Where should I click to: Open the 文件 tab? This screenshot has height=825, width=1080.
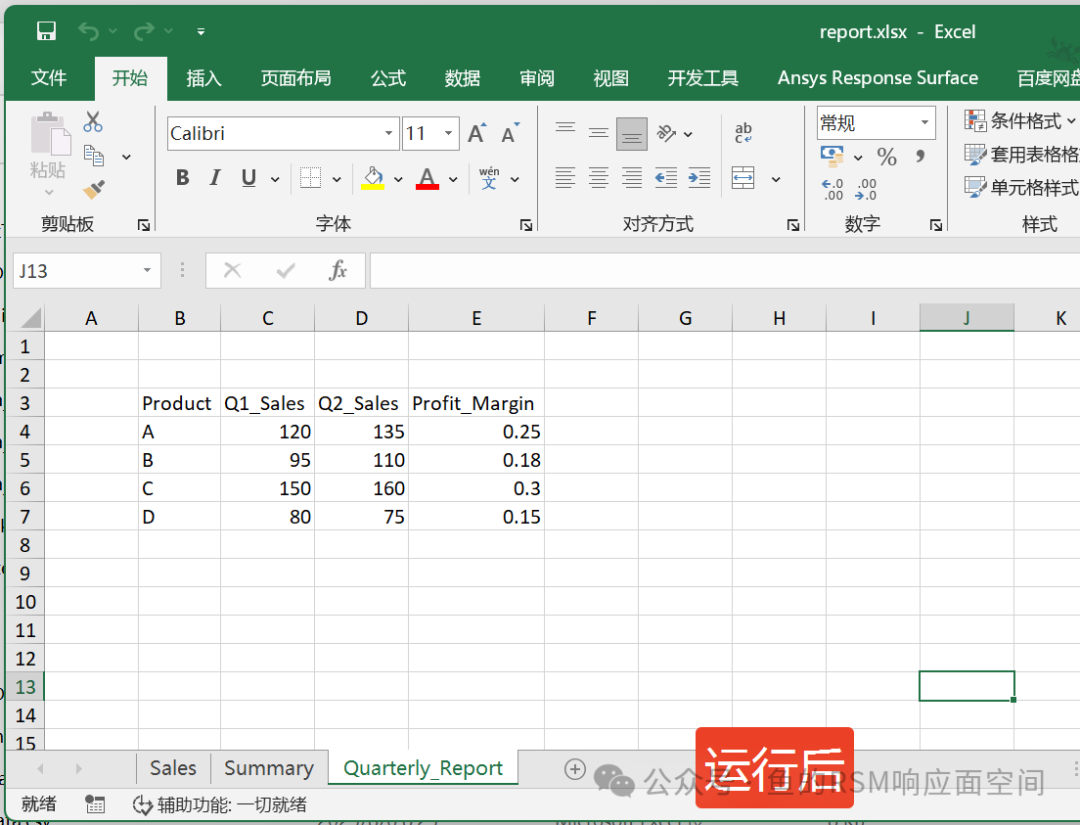tap(49, 78)
